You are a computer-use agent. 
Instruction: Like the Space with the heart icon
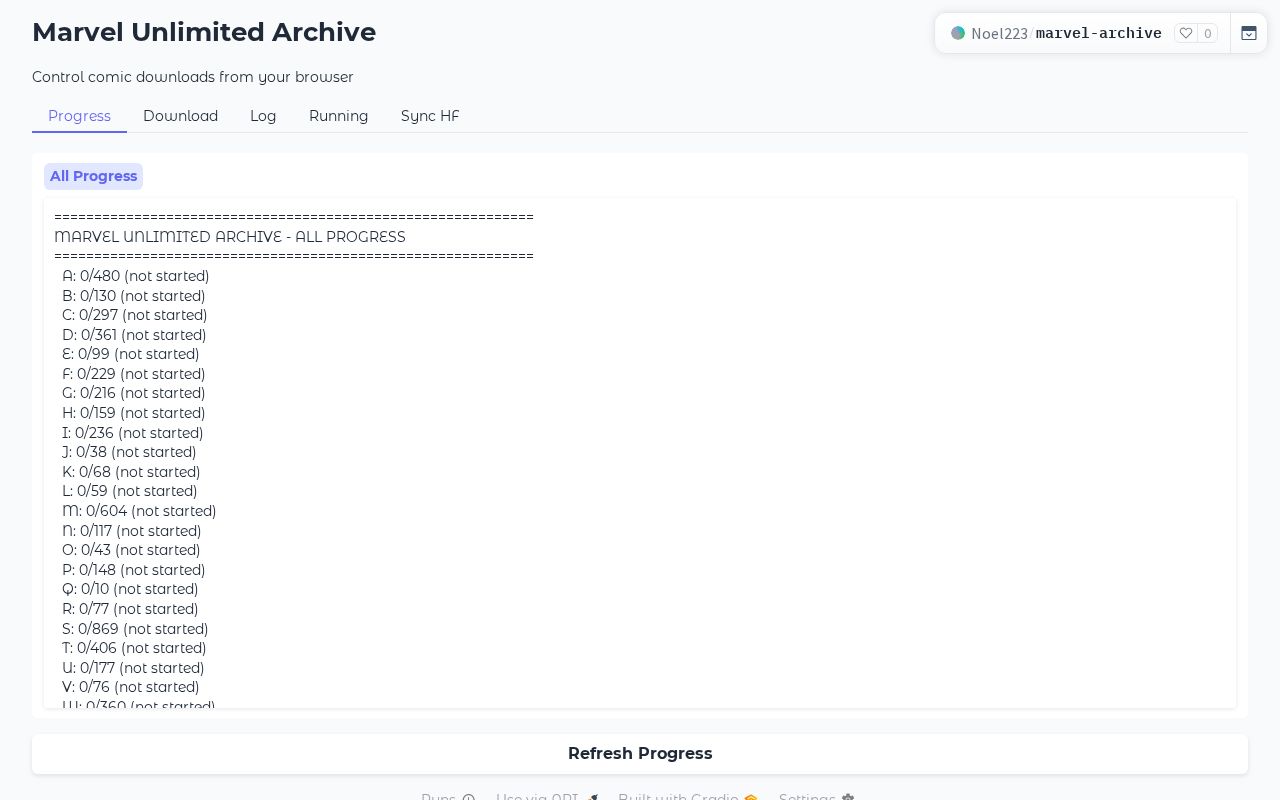point(1186,33)
